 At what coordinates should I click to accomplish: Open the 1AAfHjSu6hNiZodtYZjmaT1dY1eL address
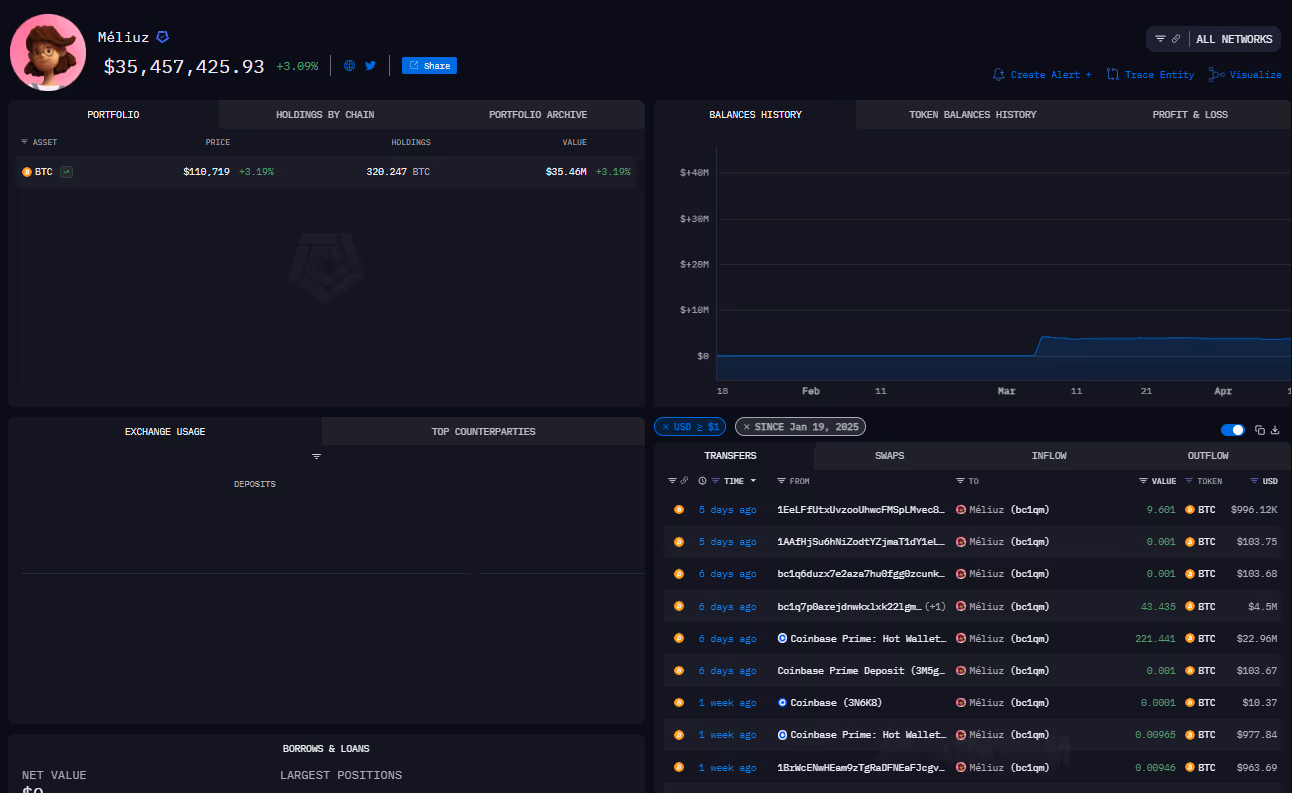coord(861,542)
